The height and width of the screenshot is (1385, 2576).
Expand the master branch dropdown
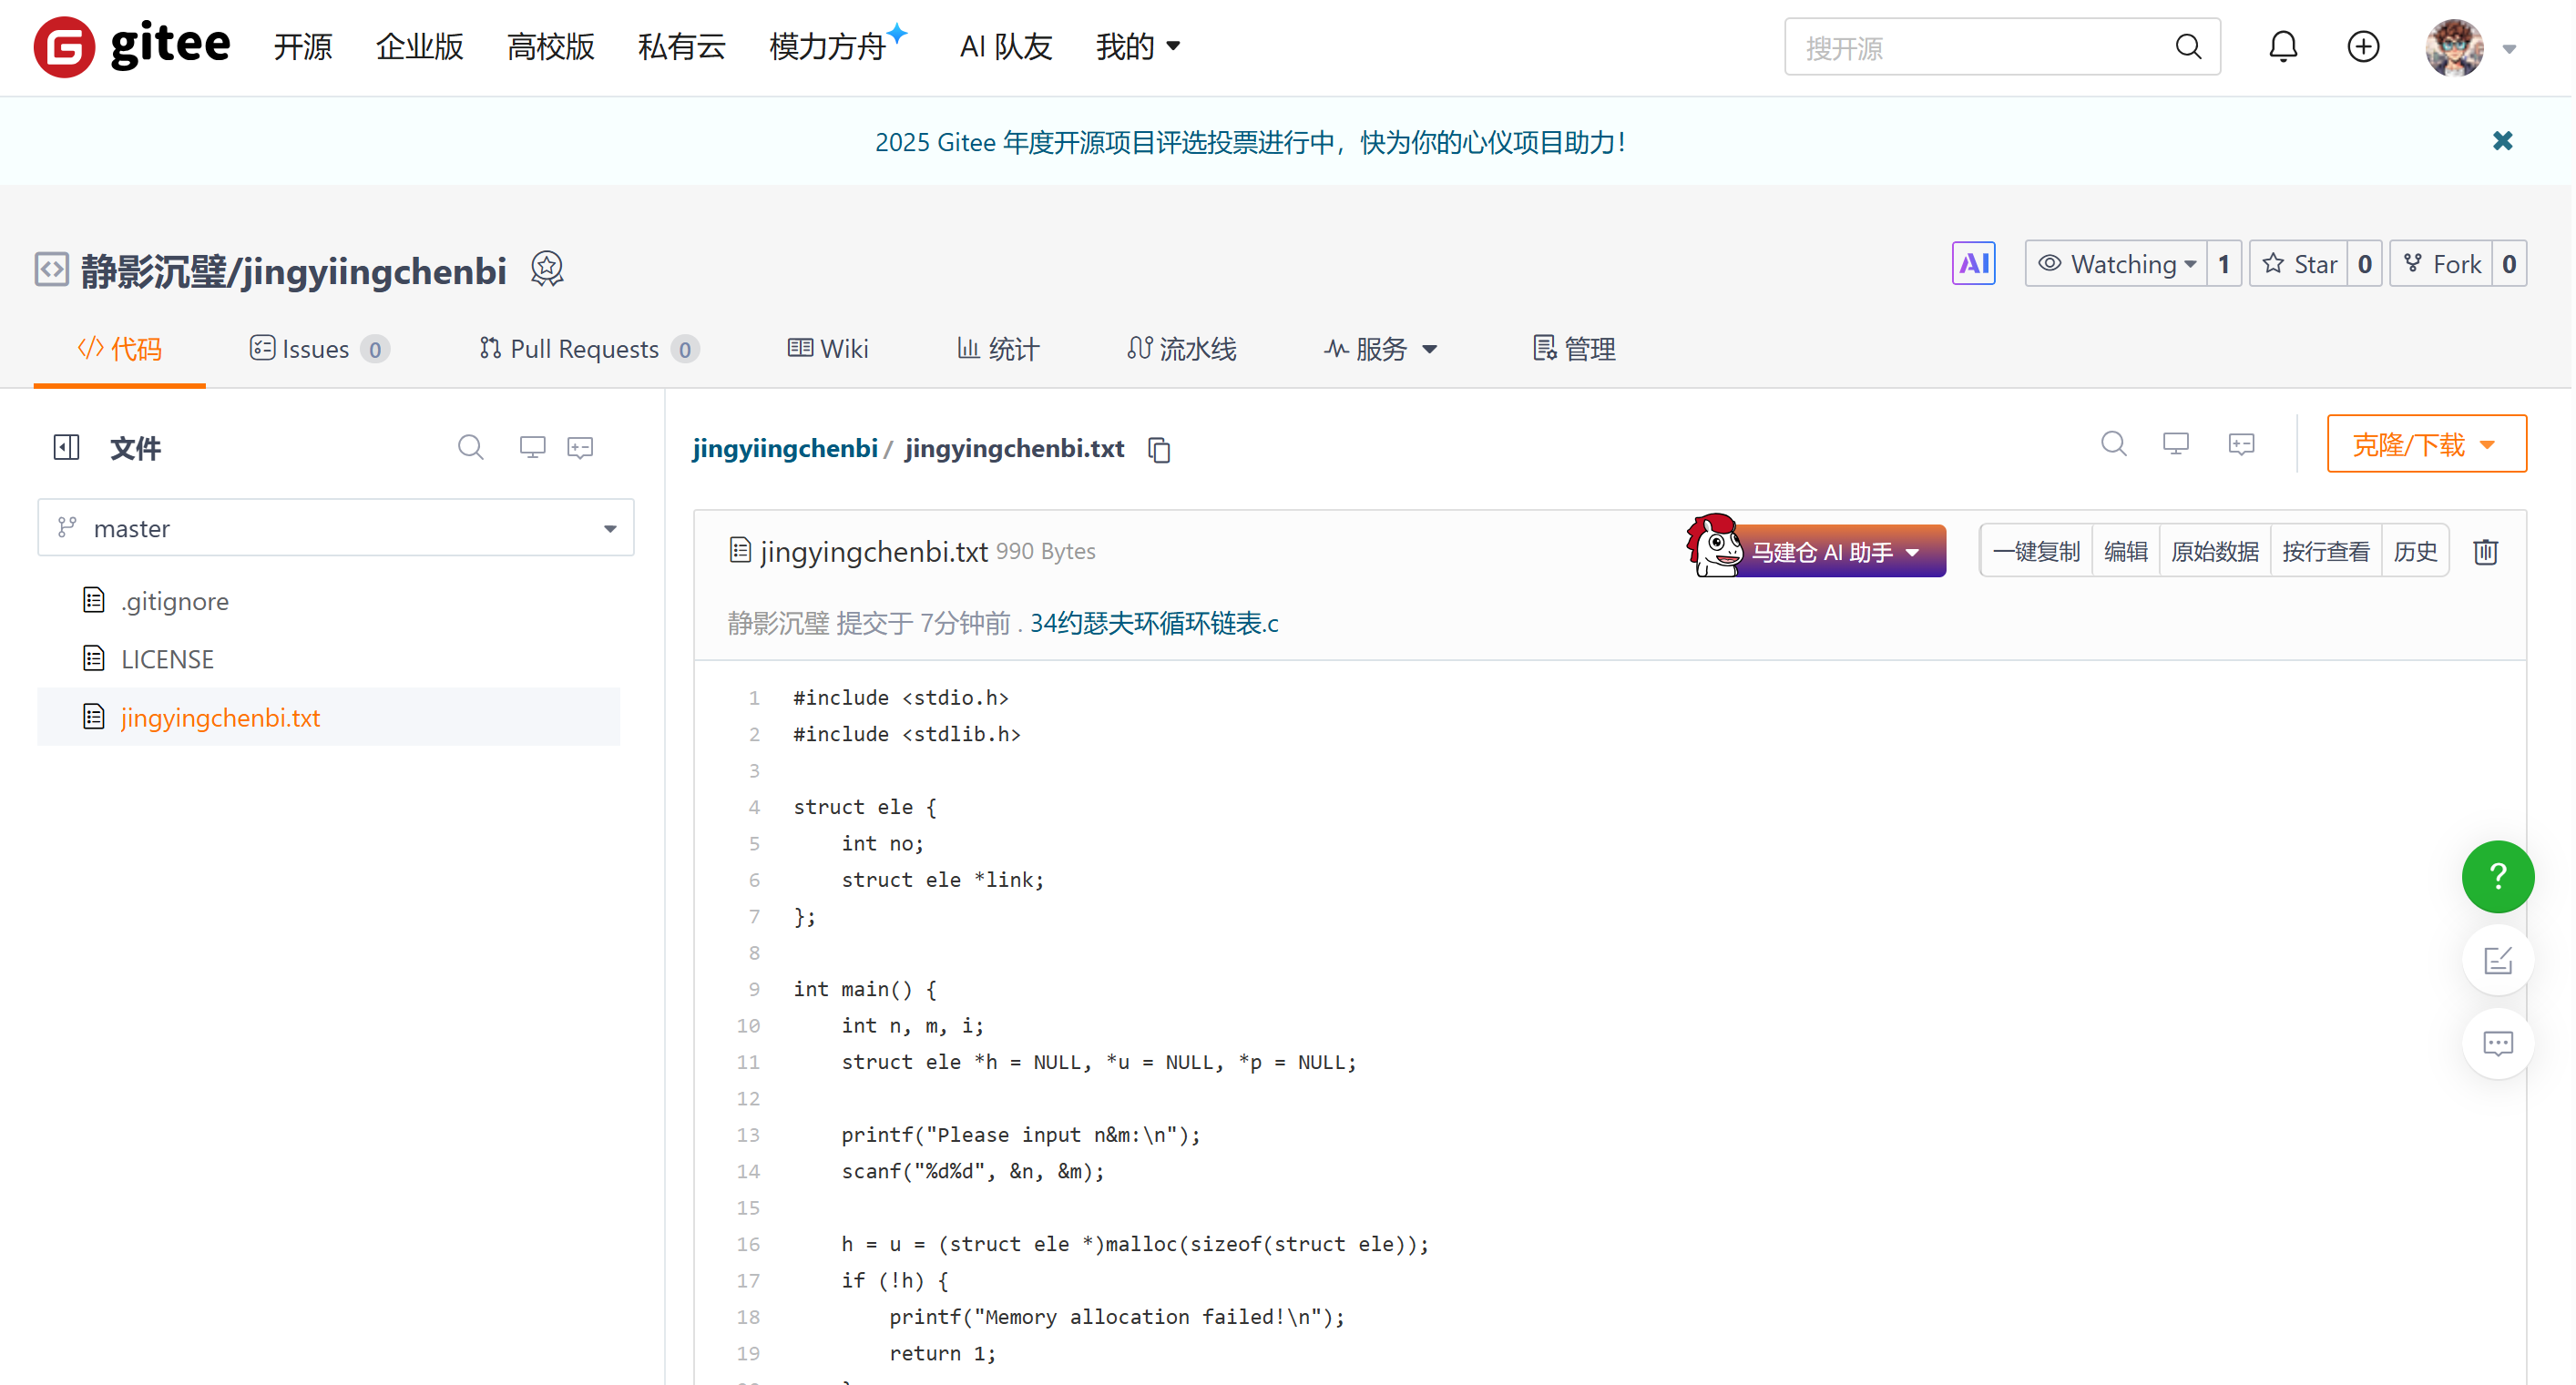(336, 528)
